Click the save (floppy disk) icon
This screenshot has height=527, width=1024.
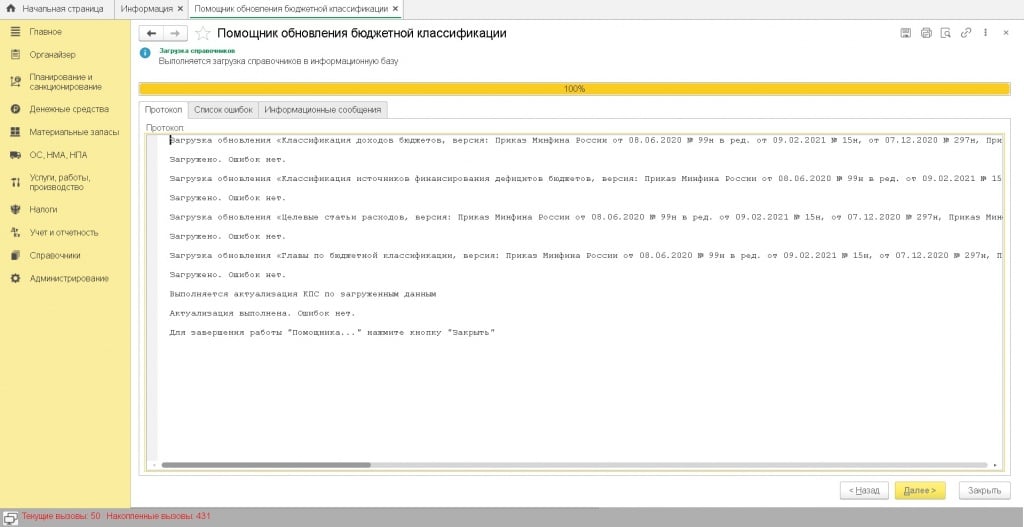(906, 33)
